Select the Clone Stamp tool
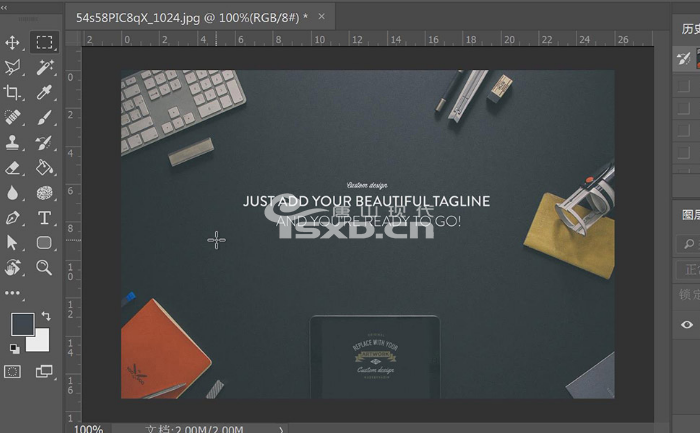 tap(12, 143)
